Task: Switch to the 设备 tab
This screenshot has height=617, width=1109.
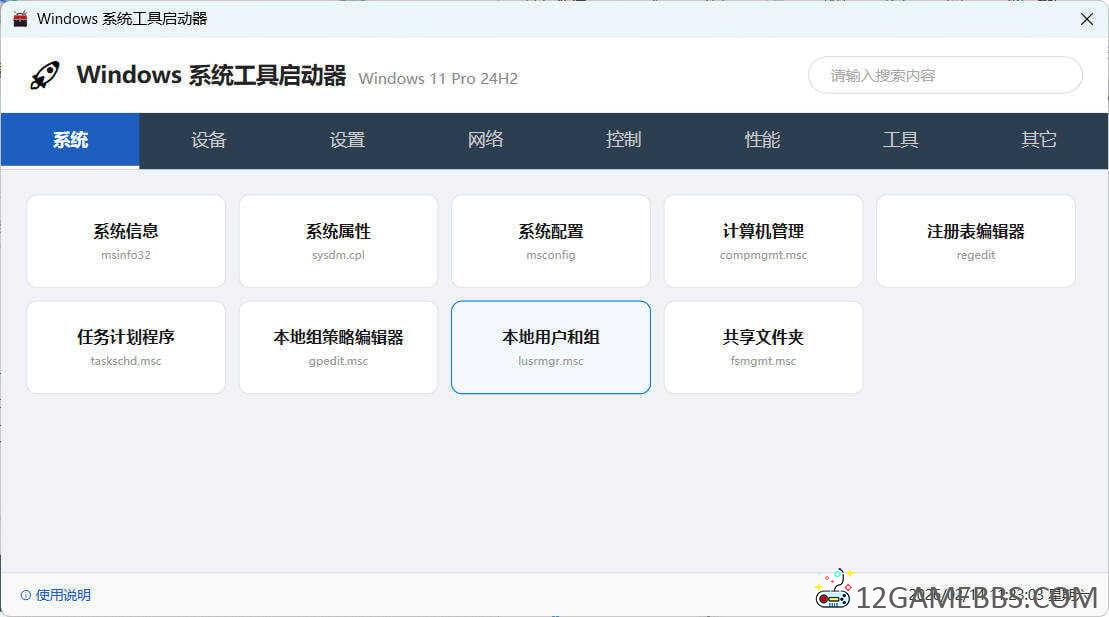Action: [208, 140]
